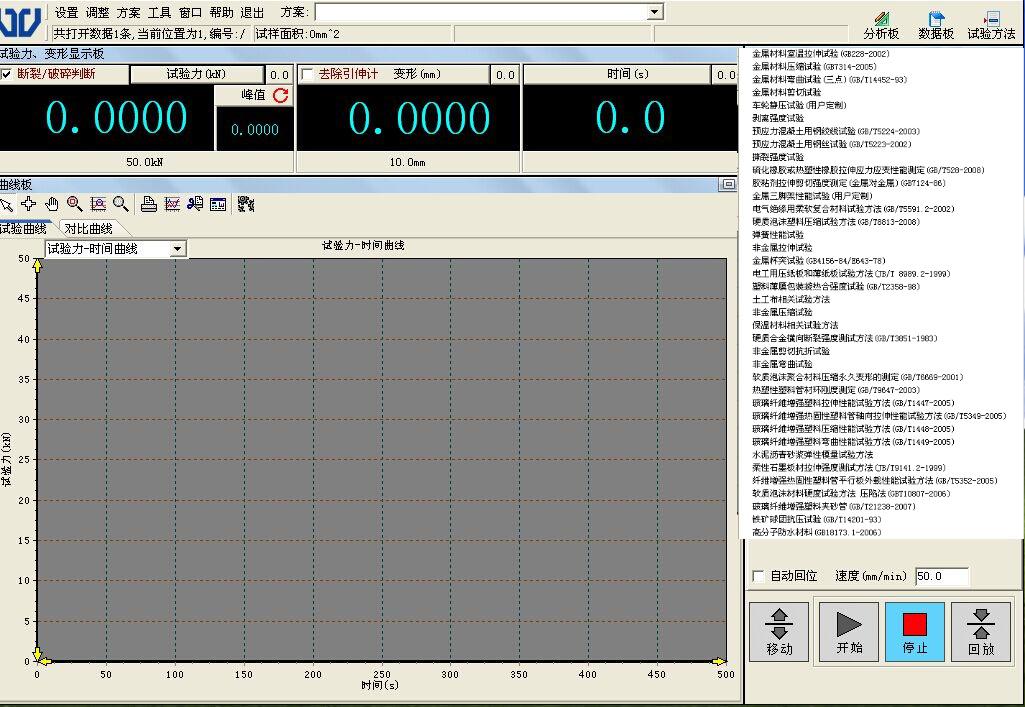Open the 方案 menu

coord(128,12)
